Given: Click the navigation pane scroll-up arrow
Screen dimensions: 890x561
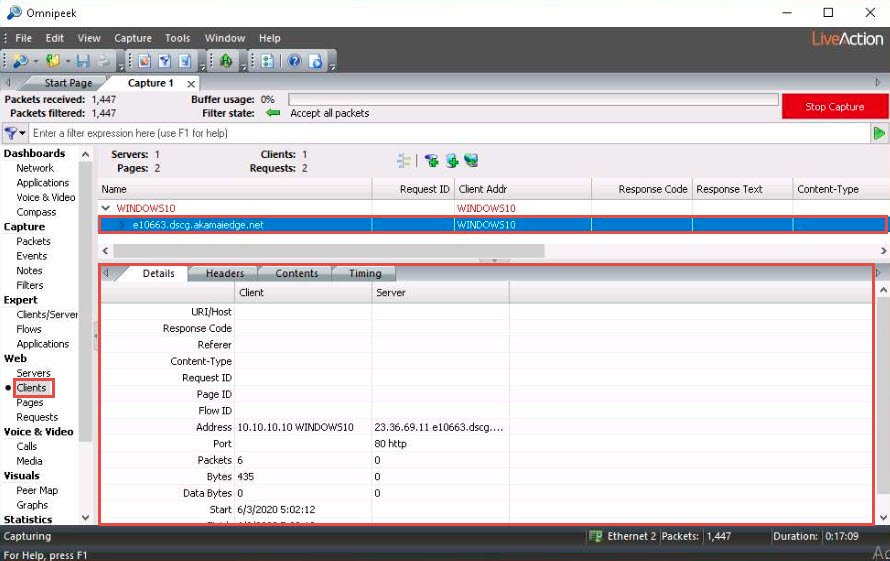Looking at the screenshot, I should click(x=85, y=154).
